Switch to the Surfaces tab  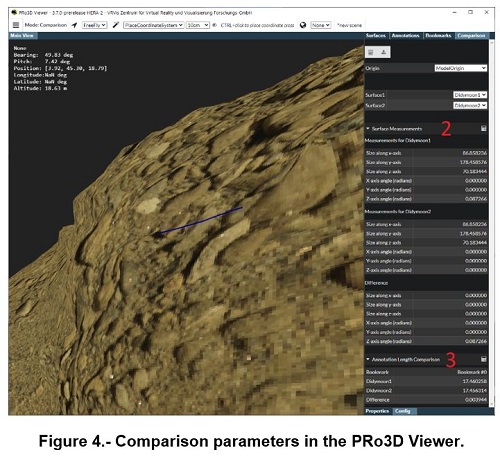coord(376,35)
